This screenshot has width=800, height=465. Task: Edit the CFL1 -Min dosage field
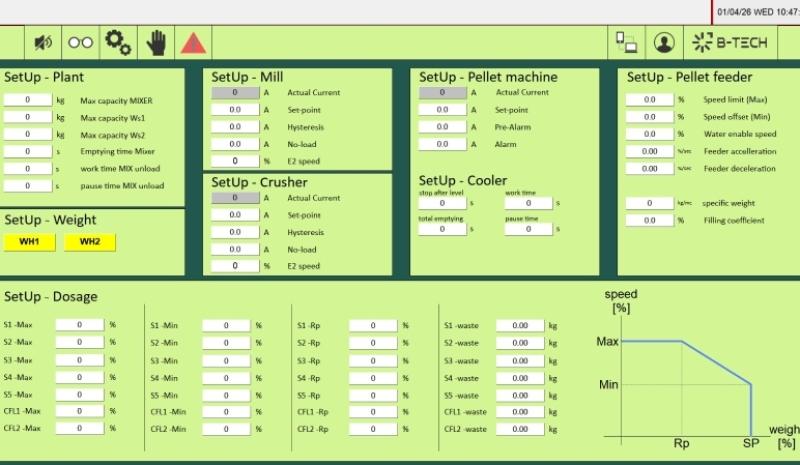[226, 411]
